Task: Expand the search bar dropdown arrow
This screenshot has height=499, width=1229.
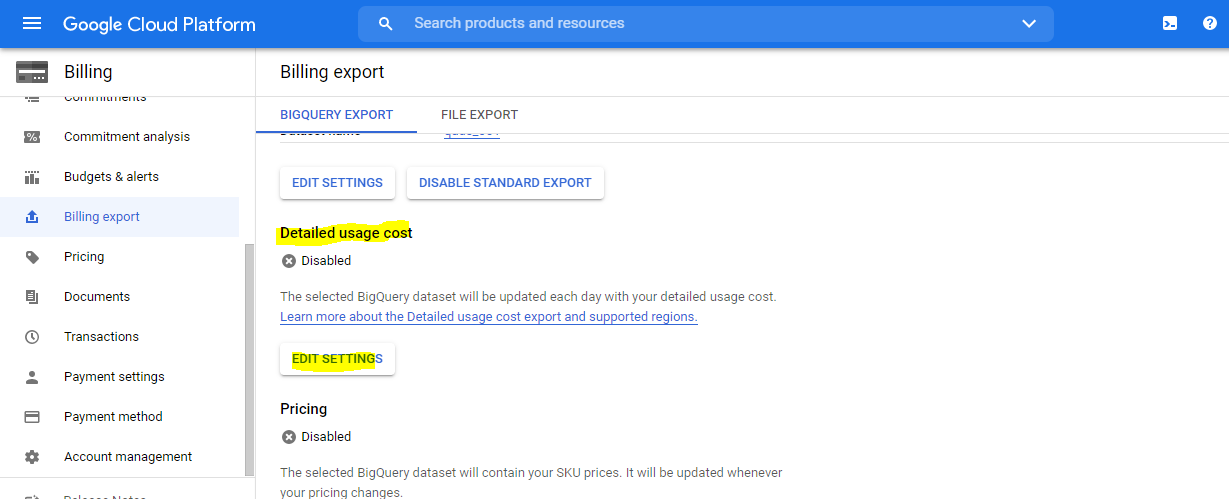Action: pos(1029,24)
